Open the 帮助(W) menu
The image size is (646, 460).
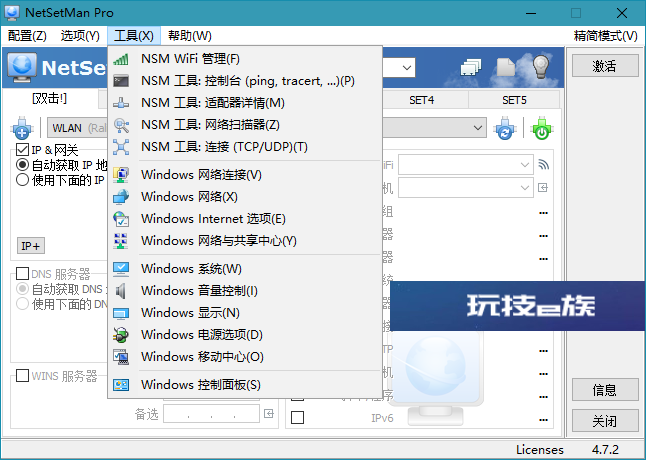coord(190,36)
